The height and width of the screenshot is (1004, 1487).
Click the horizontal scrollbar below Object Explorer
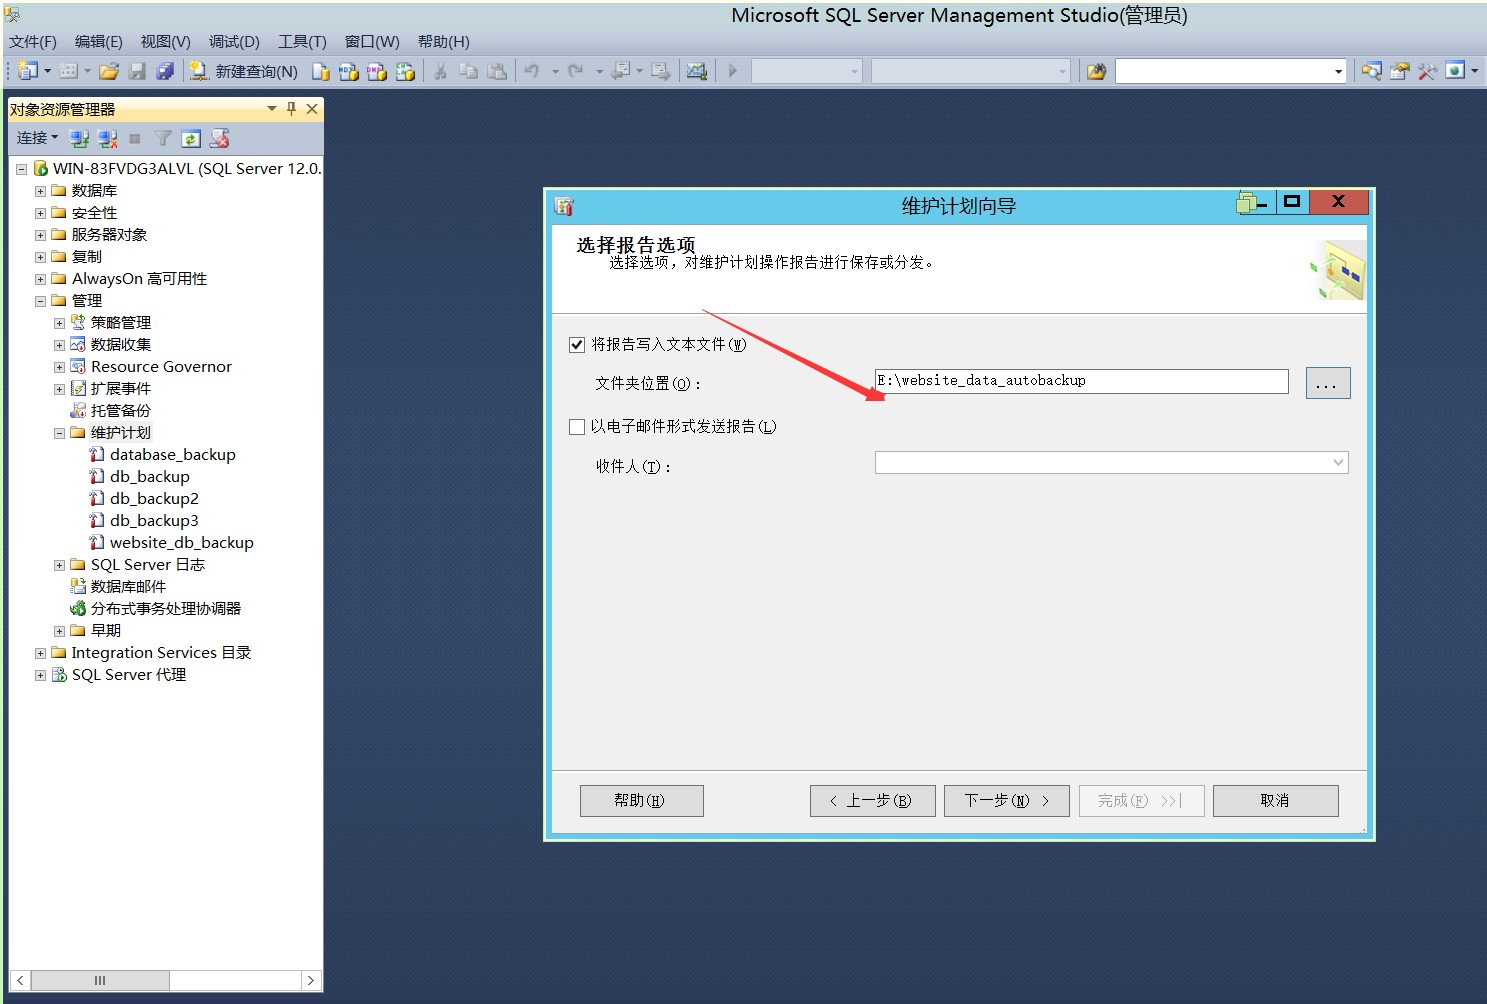tap(99, 980)
